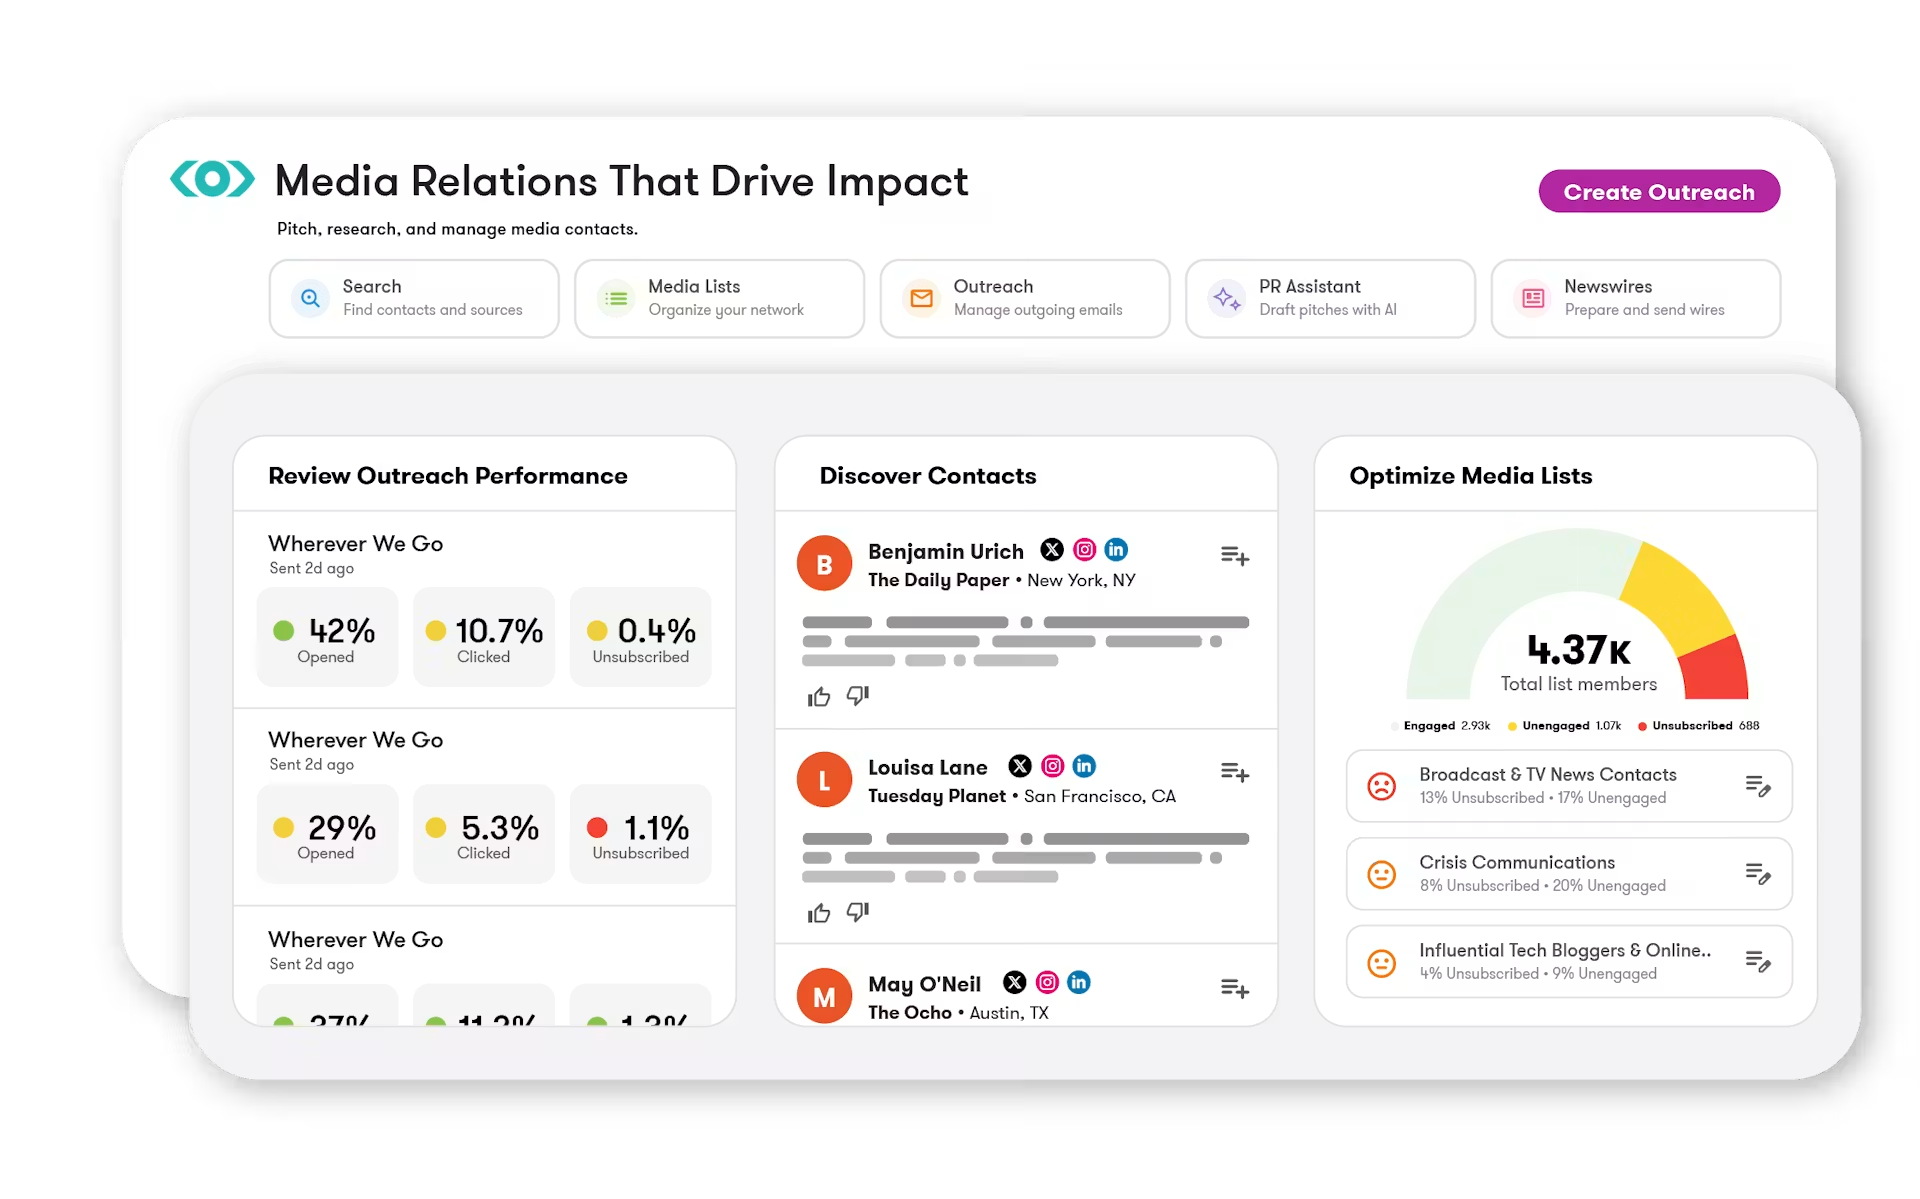The width and height of the screenshot is (1920, 1199).
Task: Open Louisa Lane's contact name
Action: (928, 767)
